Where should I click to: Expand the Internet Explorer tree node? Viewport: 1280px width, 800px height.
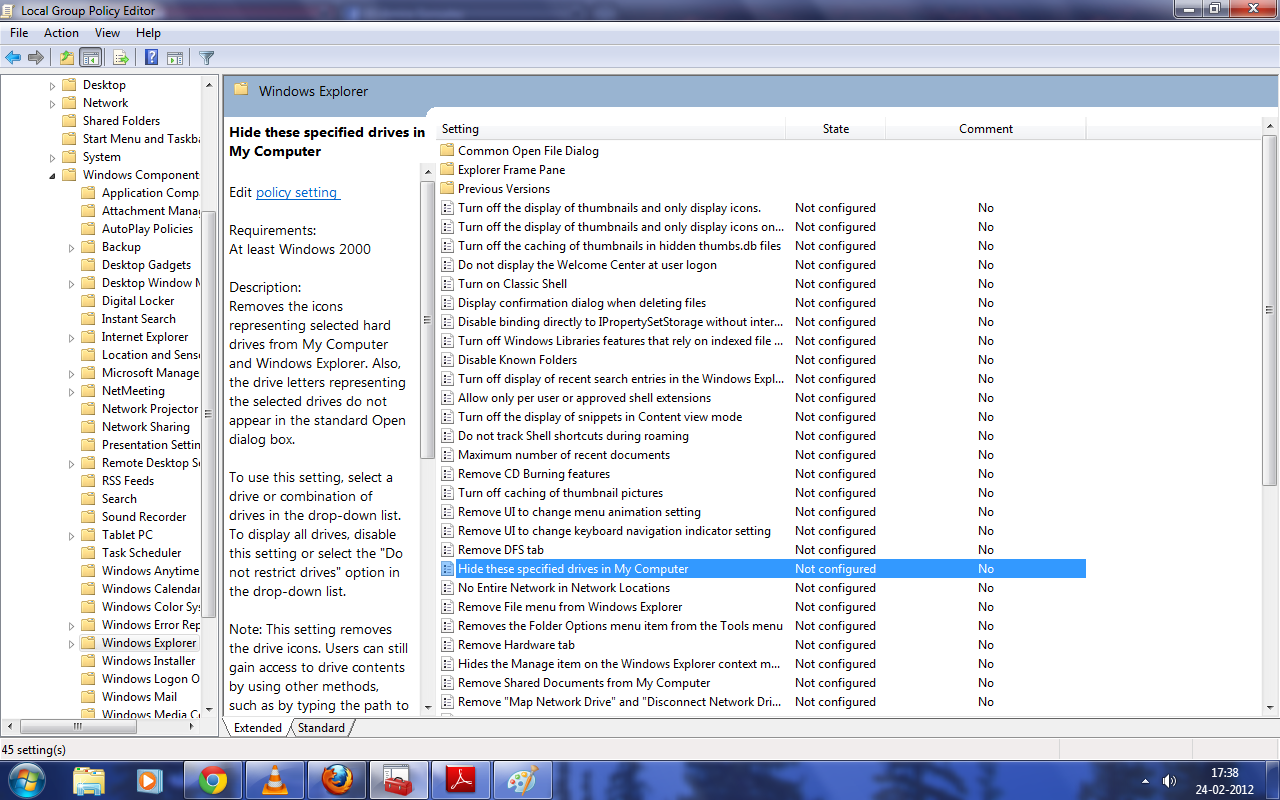[x=72, y=337]
